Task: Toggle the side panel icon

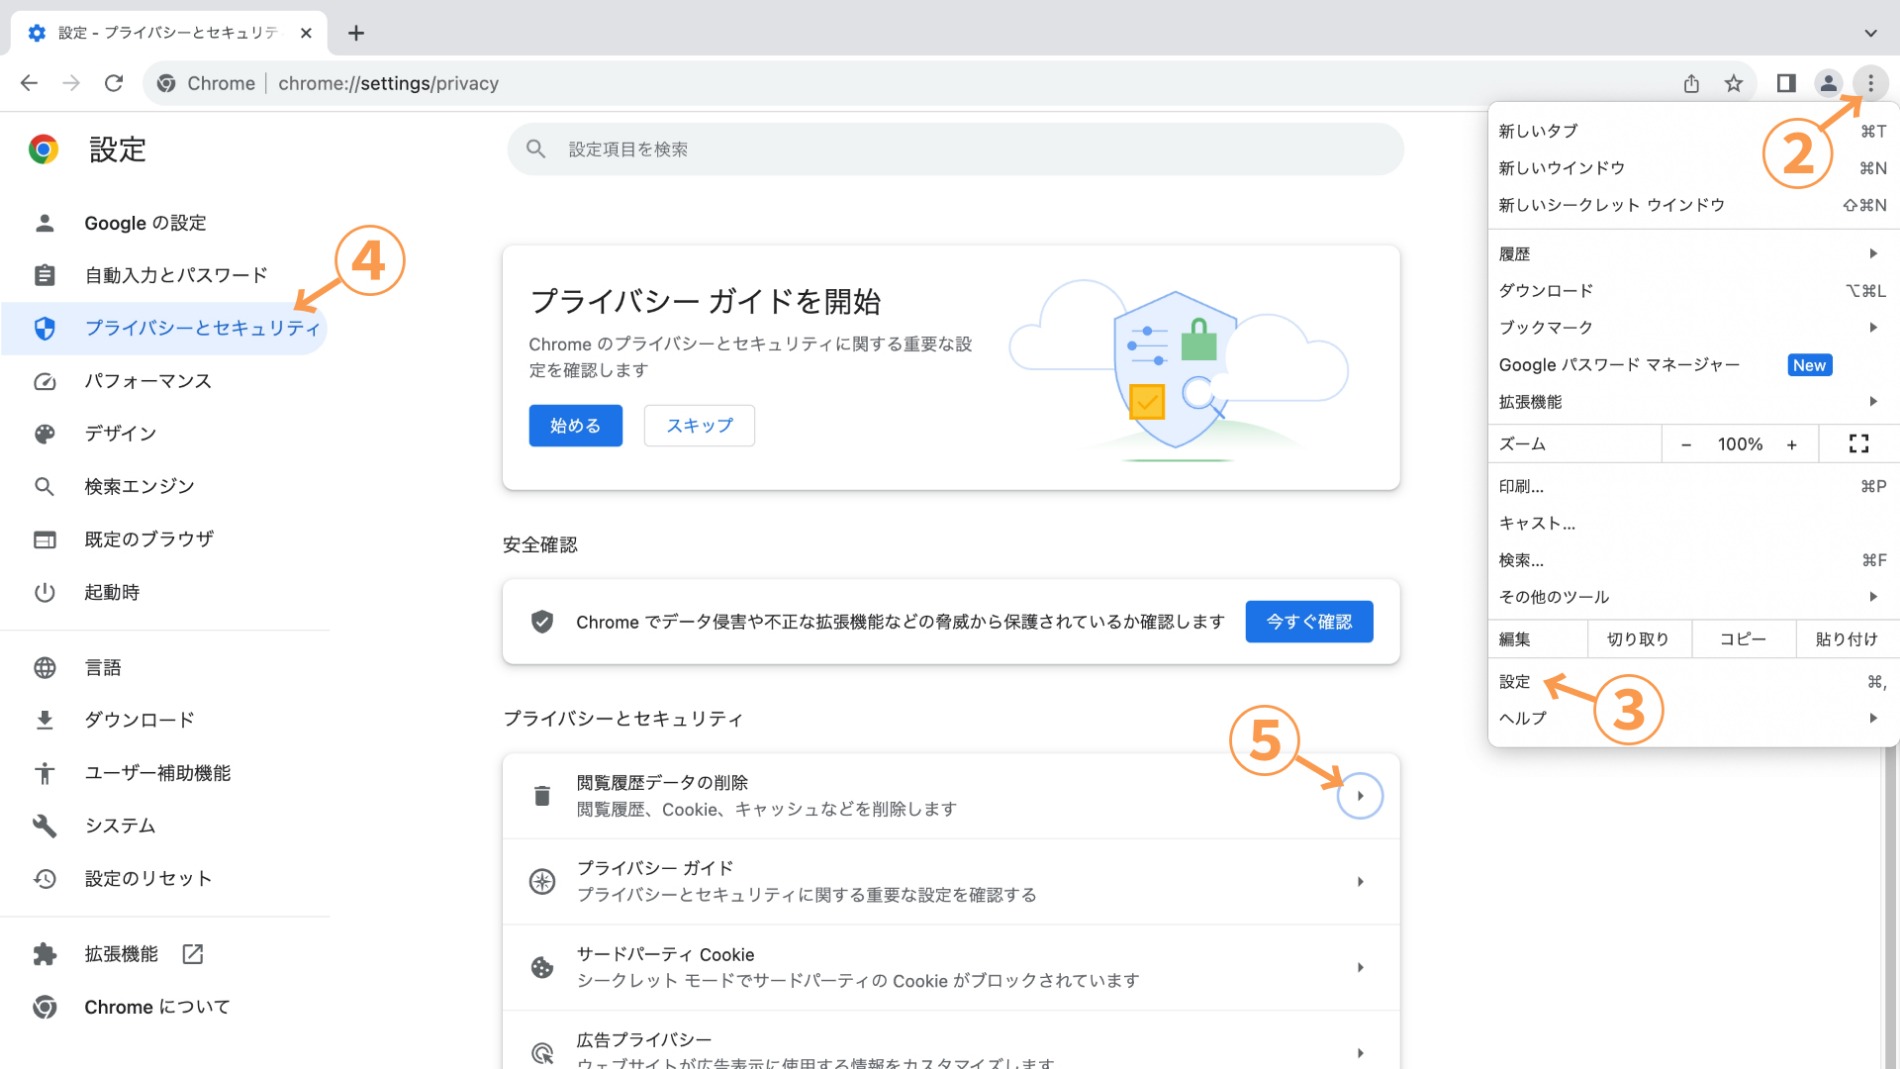Action: (1786, 83)
